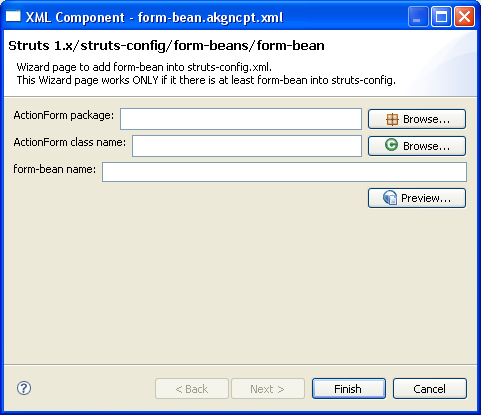Open the Preview... dialog
The width and height of the screenshot is (481, 415).
click(x=417, y=198)
